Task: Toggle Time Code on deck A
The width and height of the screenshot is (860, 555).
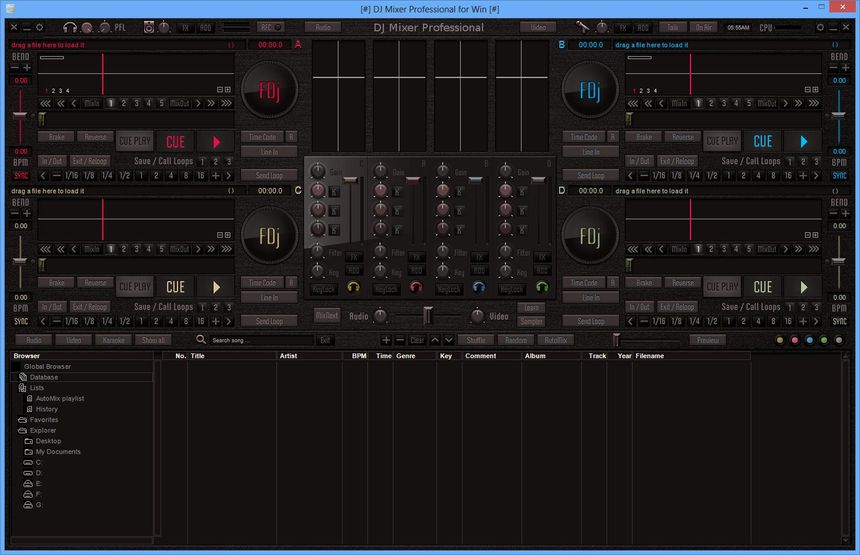Action: point(262,137)
